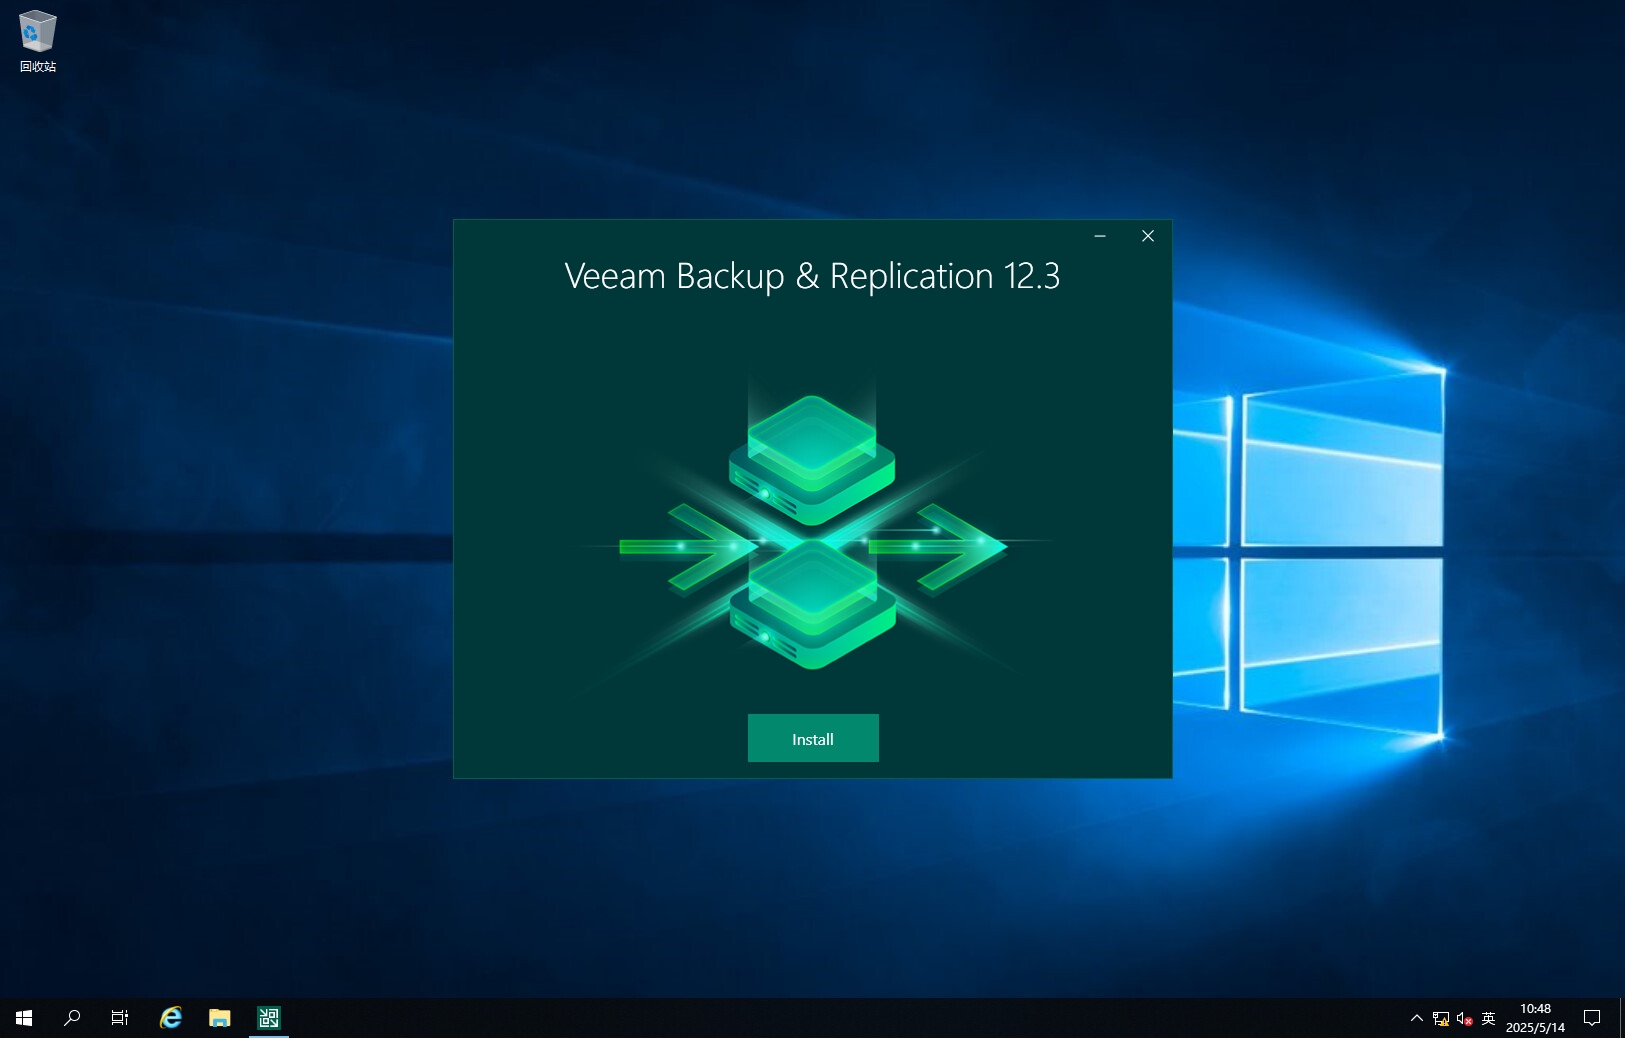Click the Show Desktop sliver at taskbar edge

point(1621,1018)
